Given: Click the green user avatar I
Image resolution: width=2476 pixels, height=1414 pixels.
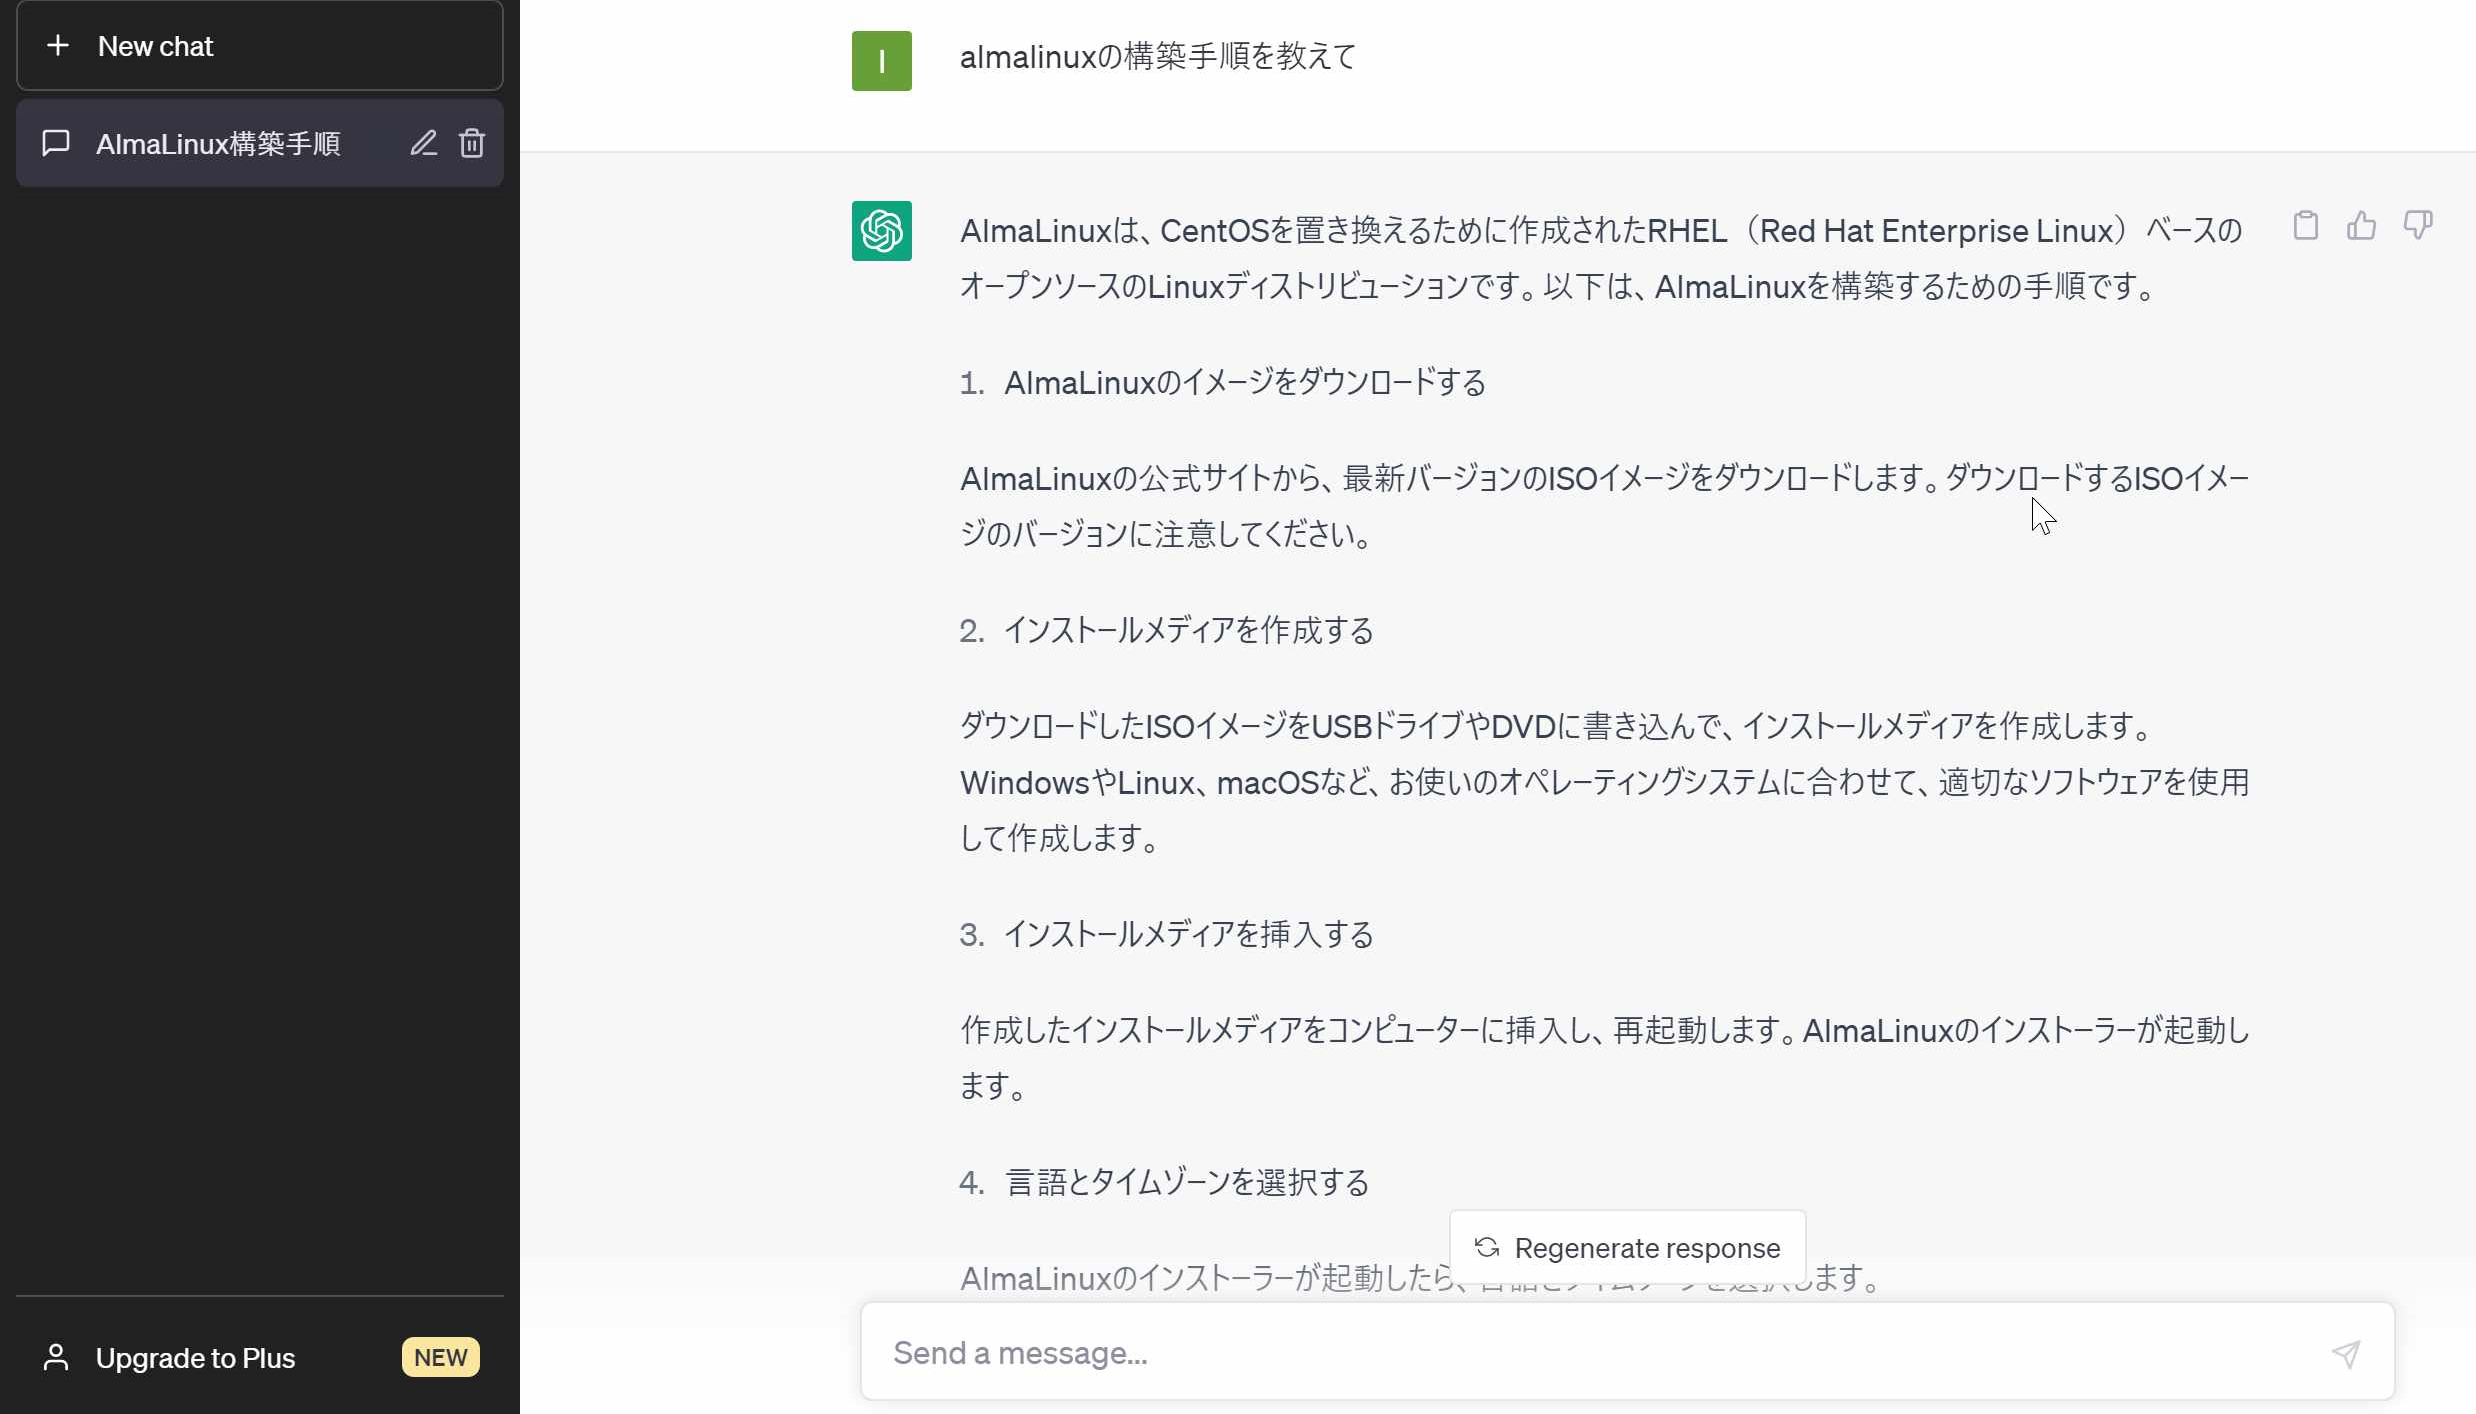Looking at the screenshot, I should [881, 61].
